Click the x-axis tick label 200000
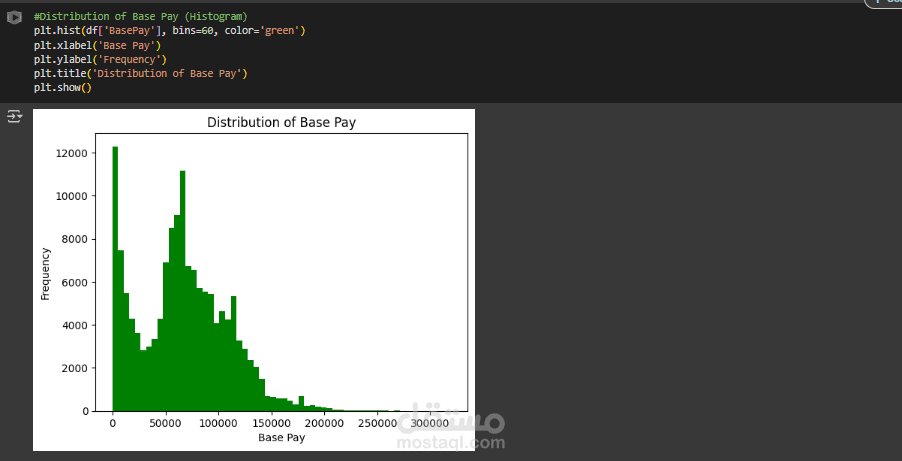This screenshot has height=461, width=902. coord(324,423)
